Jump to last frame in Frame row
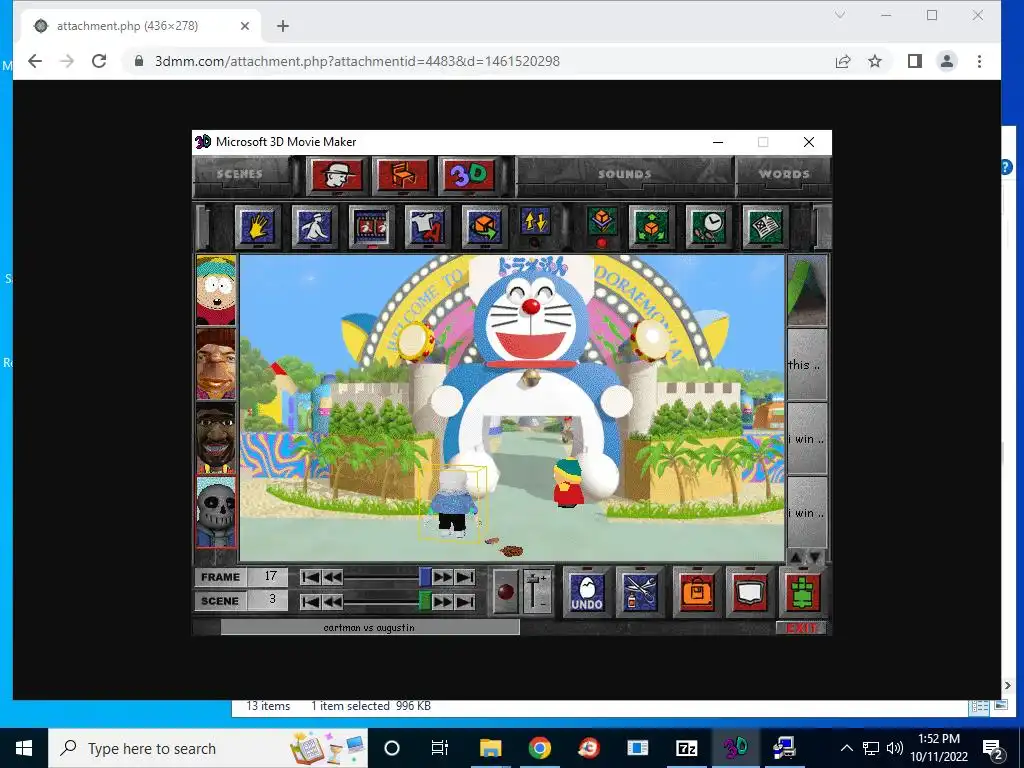1024x768 pixels. coord(465,577)
